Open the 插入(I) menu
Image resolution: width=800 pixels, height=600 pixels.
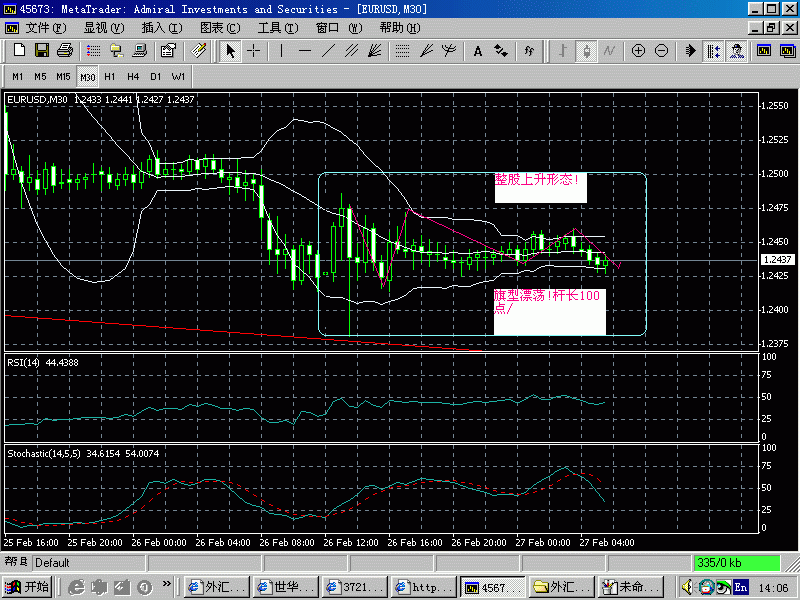162,28
